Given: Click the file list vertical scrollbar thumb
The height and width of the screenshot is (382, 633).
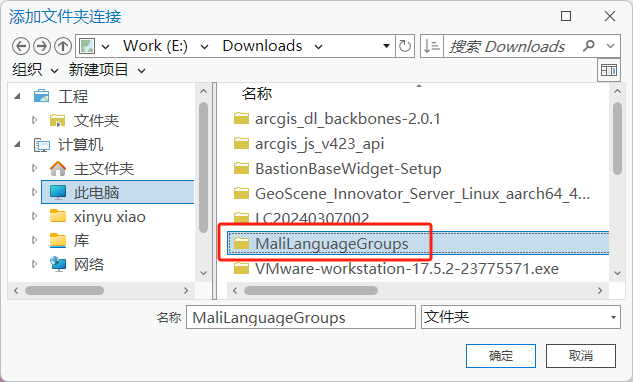Looking at the screenshot, I should (617, 139).
